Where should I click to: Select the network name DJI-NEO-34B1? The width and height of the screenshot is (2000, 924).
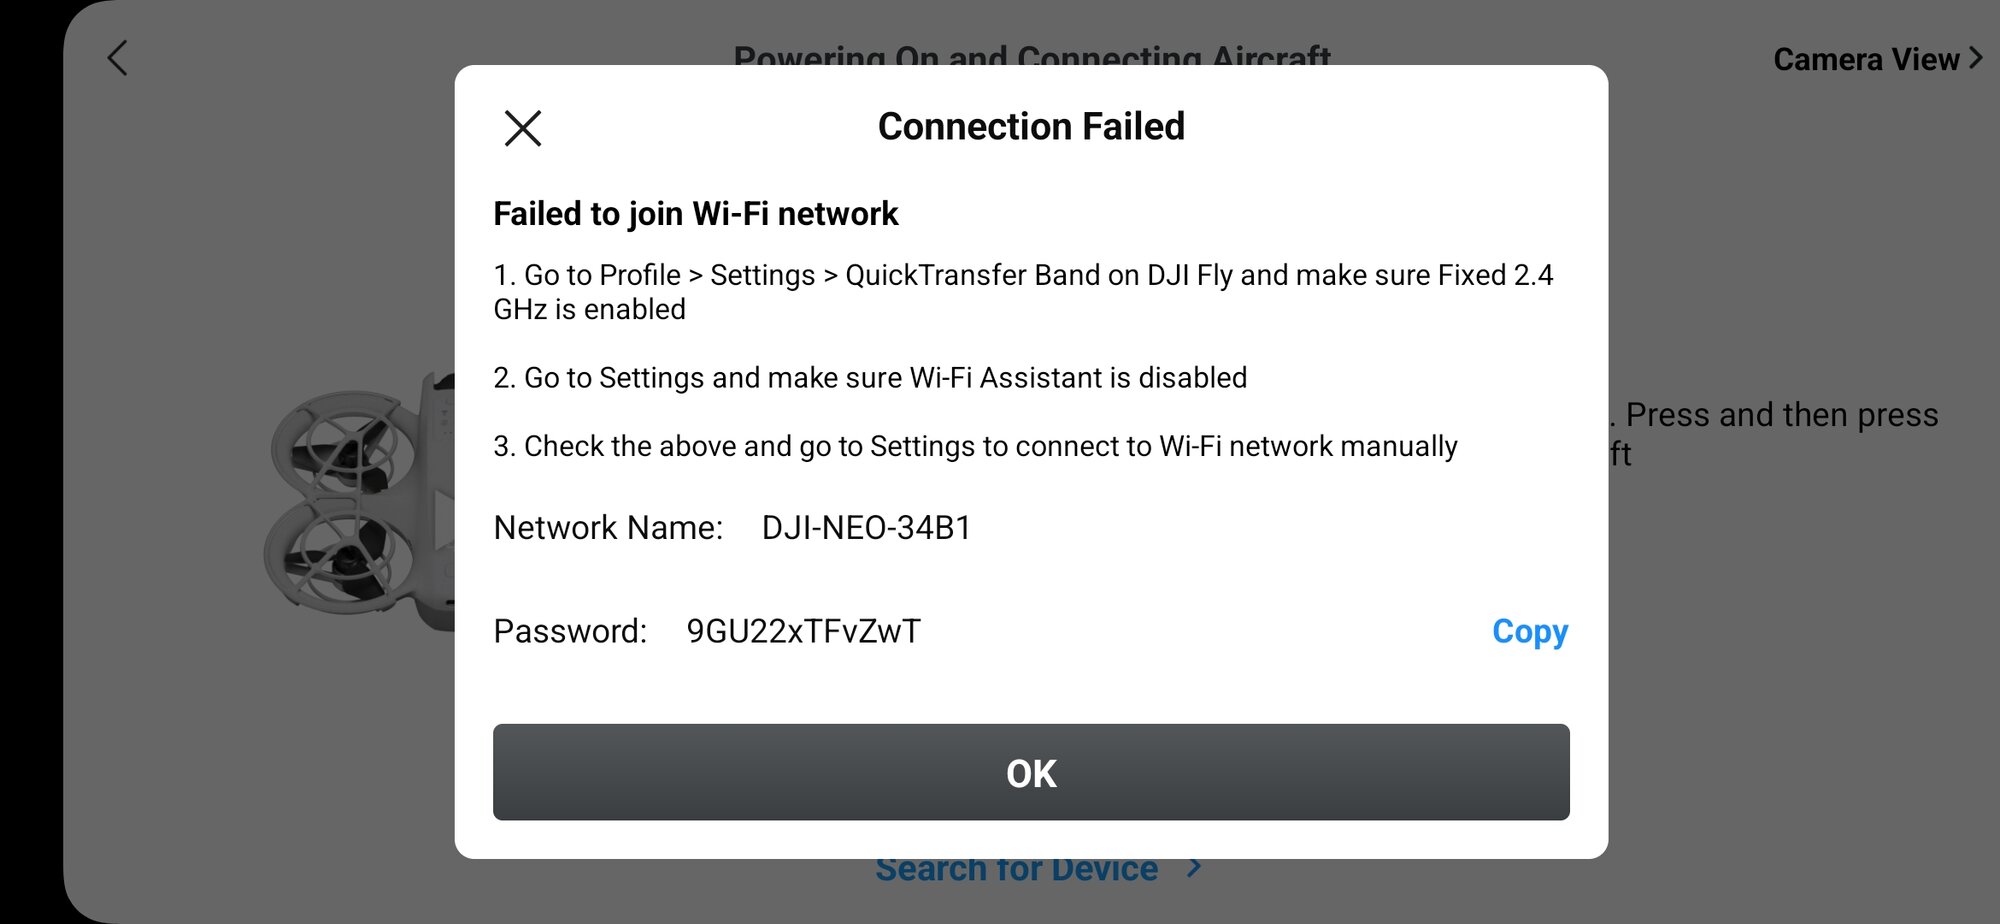point(866,528)
